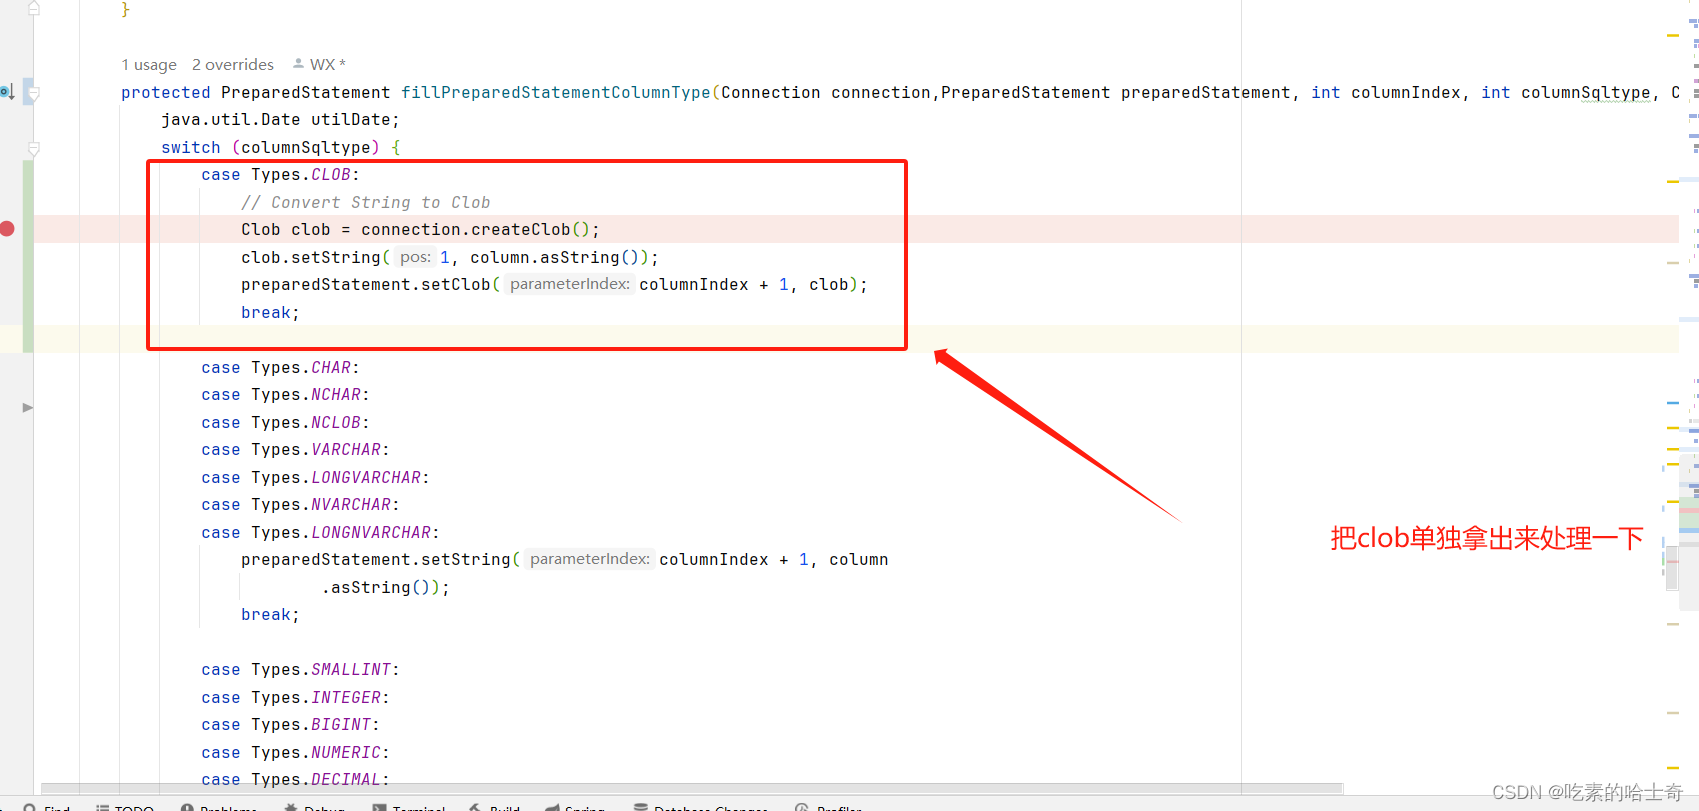Click the 'break;' after setString block

pyautogui.click(x=270, y=615)
